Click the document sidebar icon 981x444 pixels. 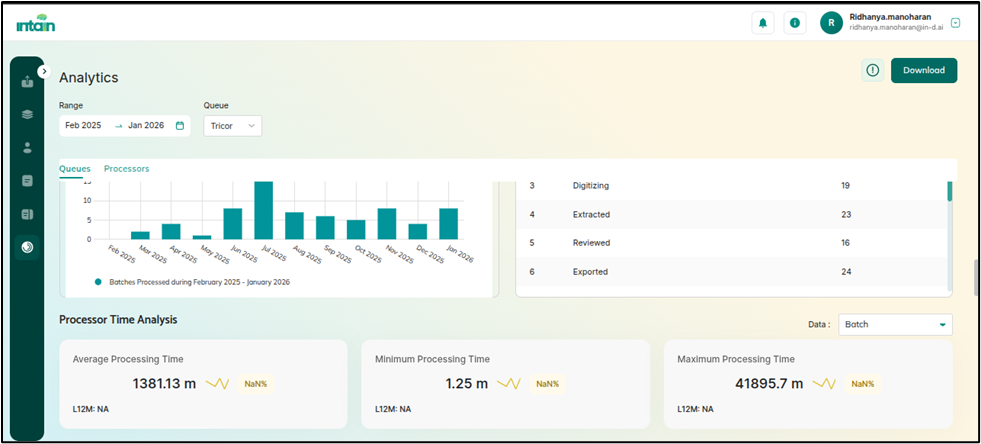point(27,181)
